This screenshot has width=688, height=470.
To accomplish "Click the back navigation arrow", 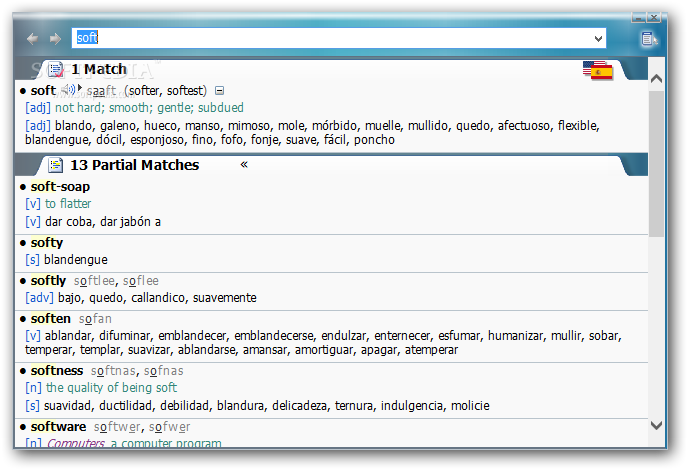I will click(x=32, y=39).
